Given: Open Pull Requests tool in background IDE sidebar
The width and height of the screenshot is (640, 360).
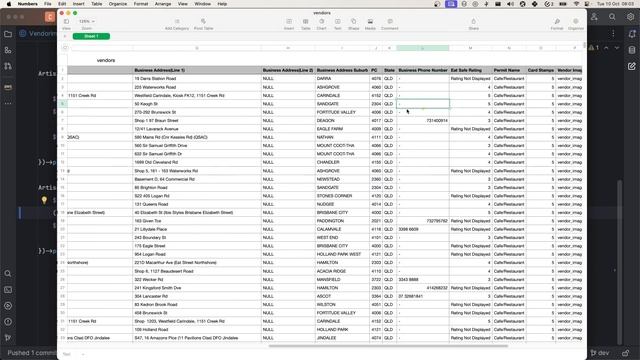Looking at the screenshot, I should click(8, 66).
